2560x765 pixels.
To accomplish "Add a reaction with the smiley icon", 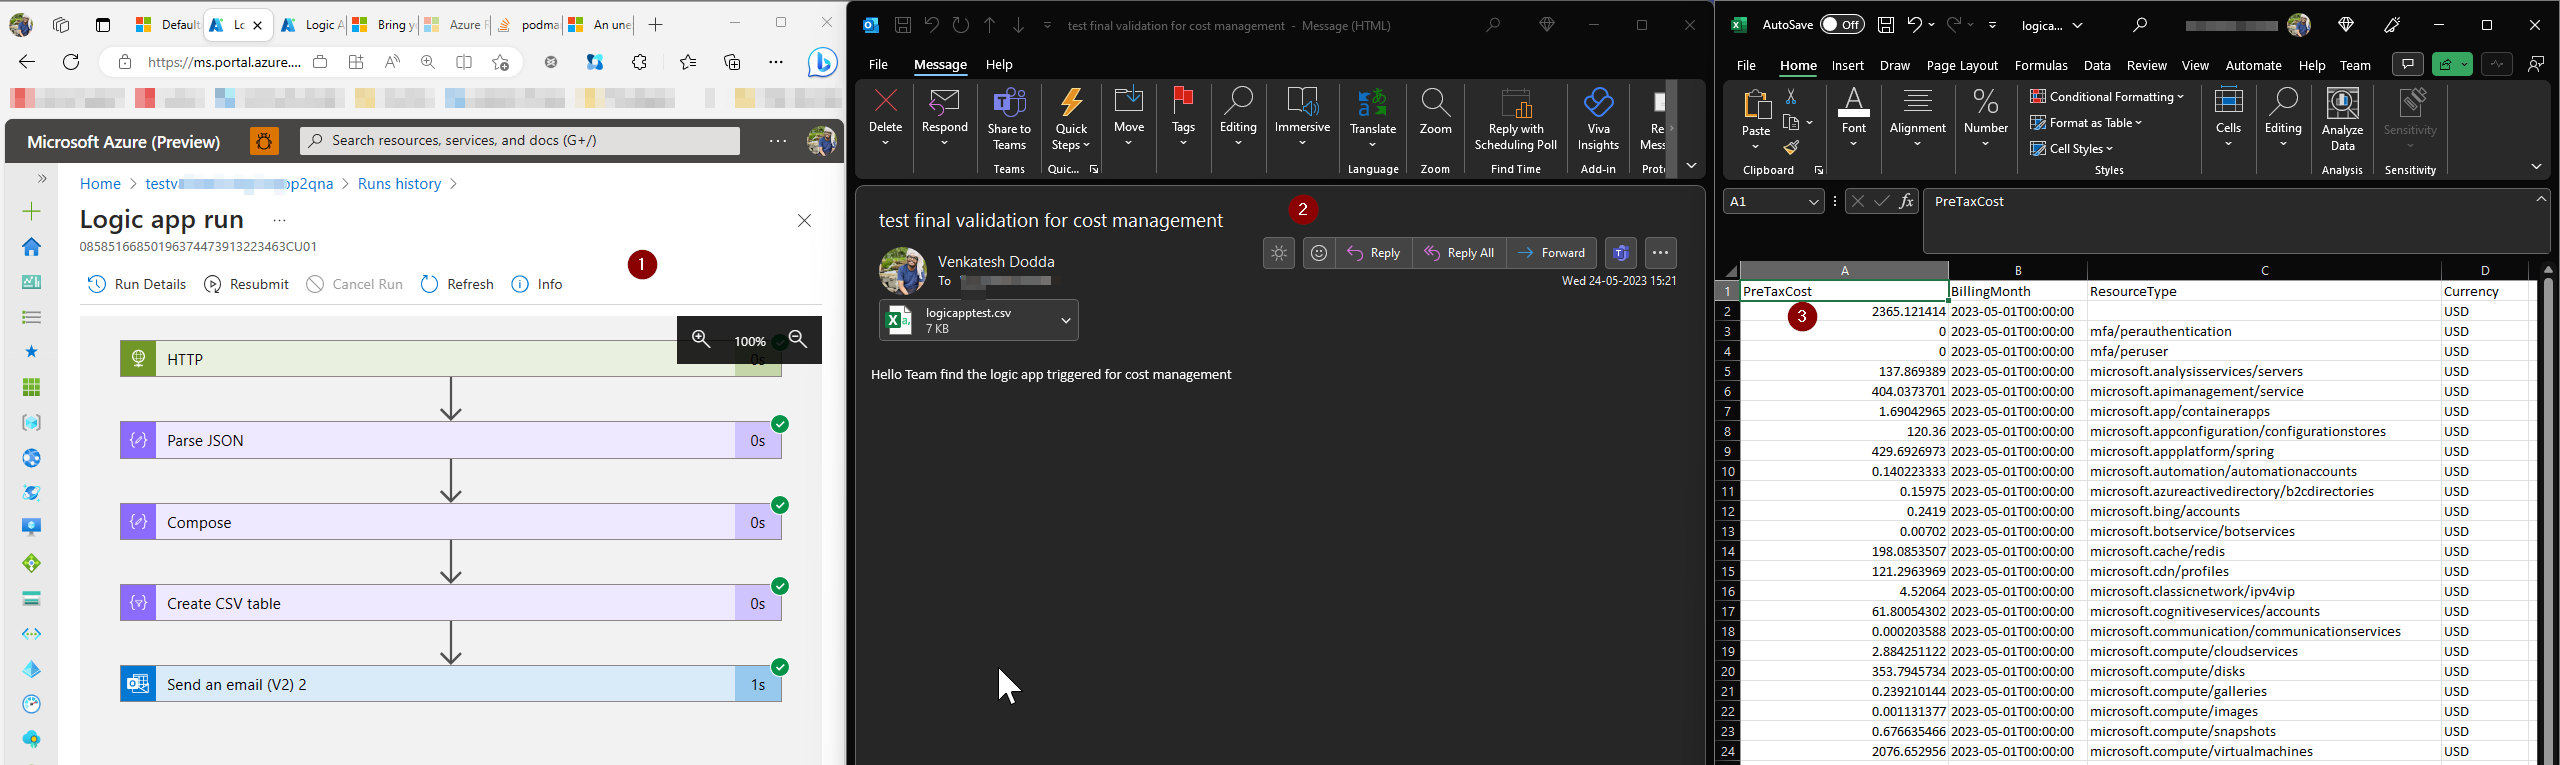I will [1319, 253].
